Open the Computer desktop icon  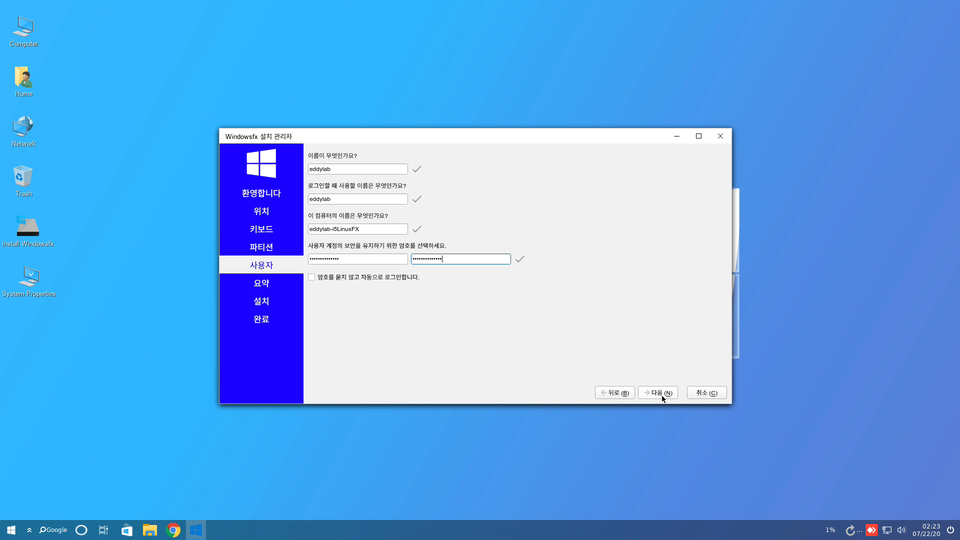click(x=24, y=31)
